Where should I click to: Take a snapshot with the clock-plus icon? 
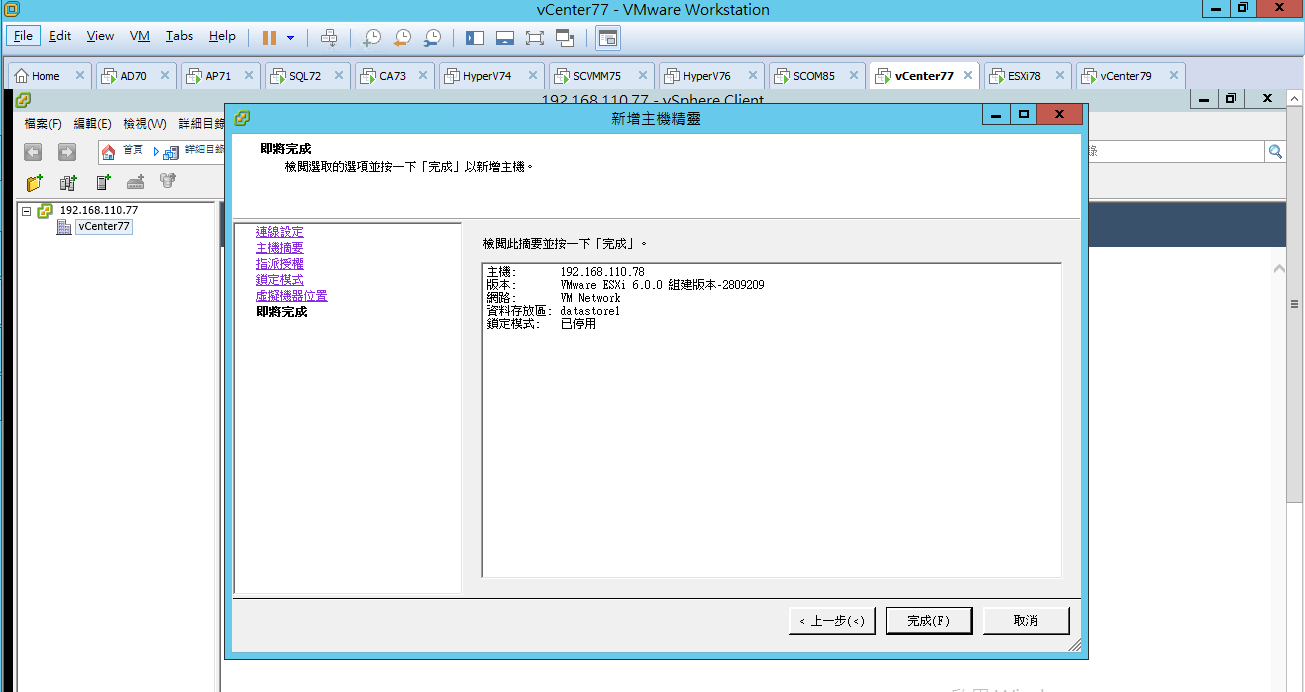tap(371, 37)
